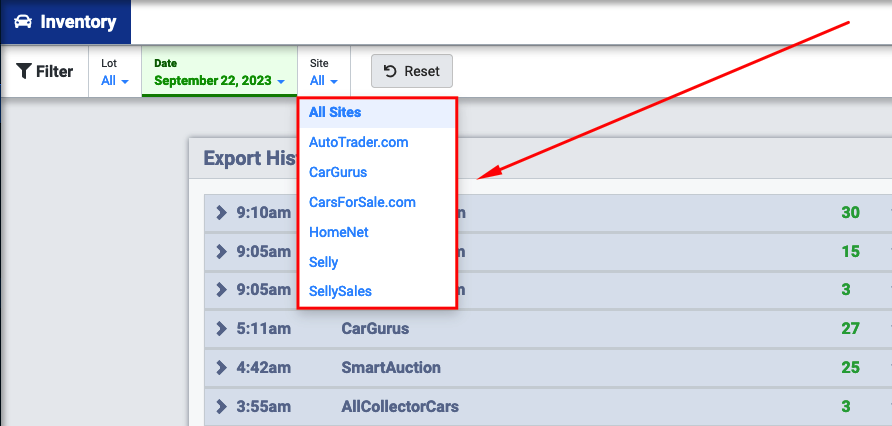892x426 pixels.
Task: Click the SmartAuction row label
Action: [x=391, y=367]
